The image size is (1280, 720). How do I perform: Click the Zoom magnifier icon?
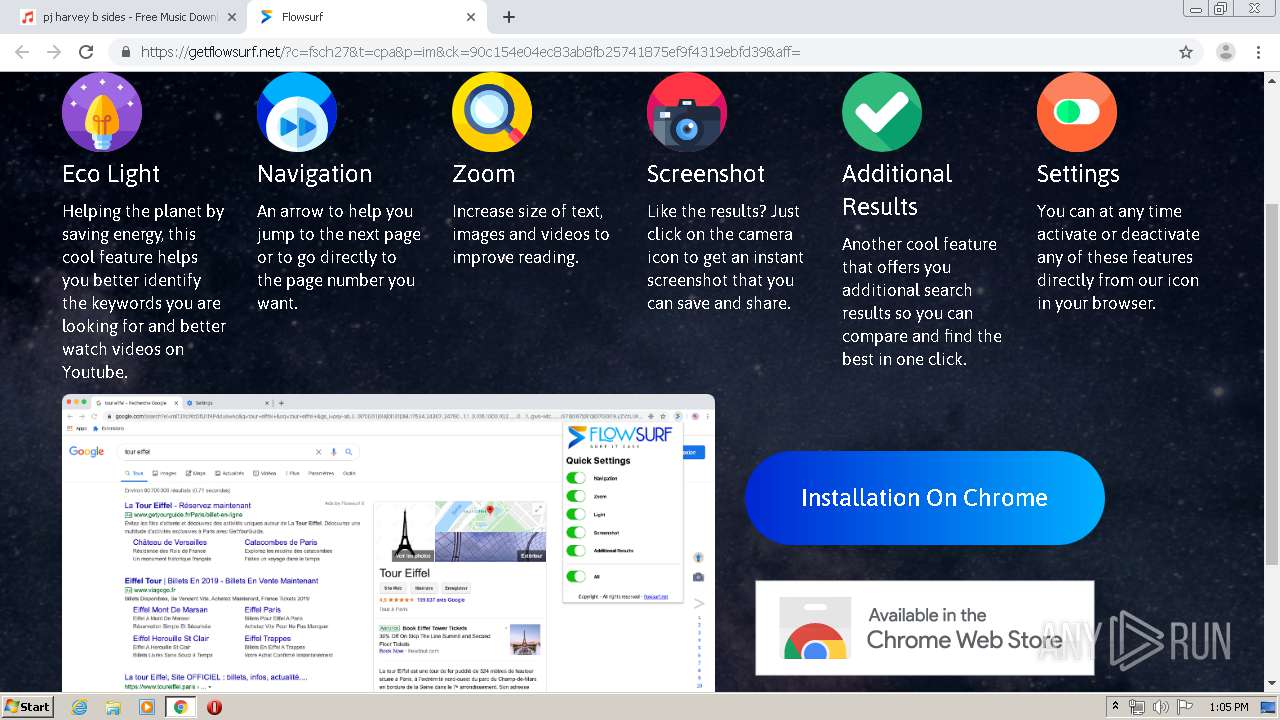point(492,112)
